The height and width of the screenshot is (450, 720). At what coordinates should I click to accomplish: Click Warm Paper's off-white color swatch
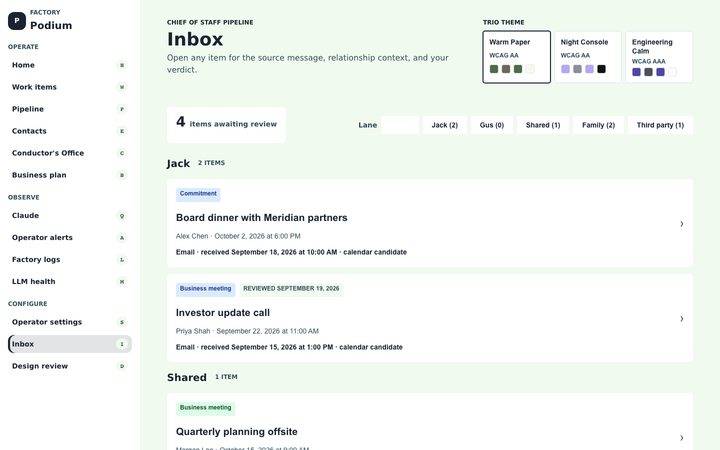530,69
